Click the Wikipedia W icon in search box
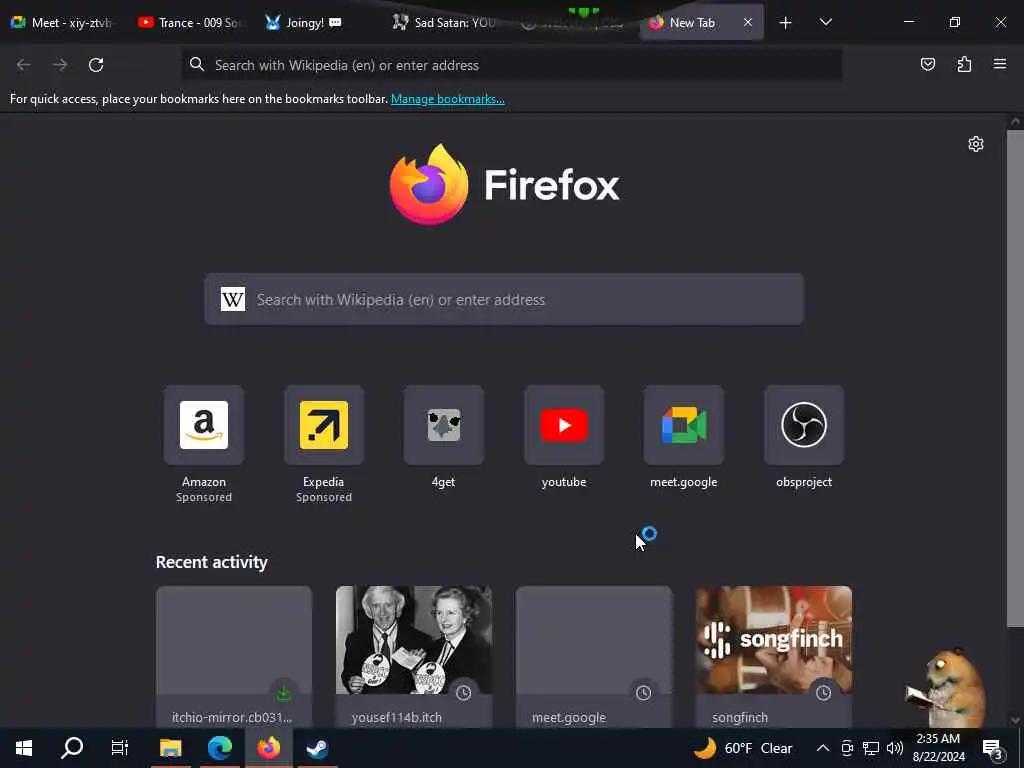The height and width of the screenshot is (768, 1024). click(x=233, y=299)
